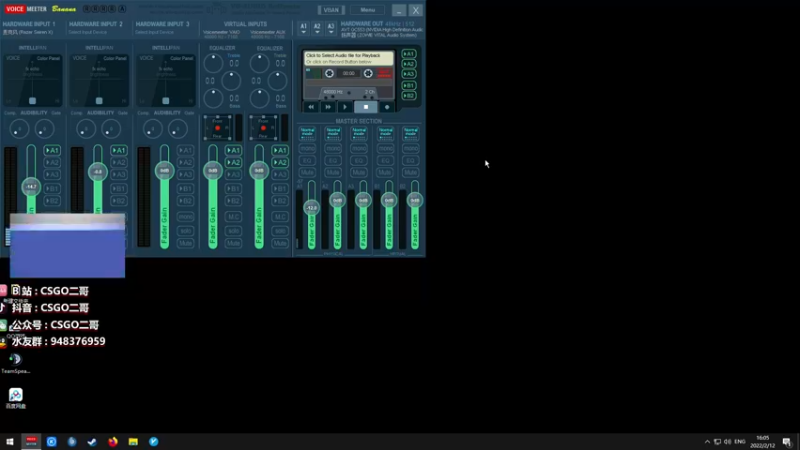
Task: Change Normal mode on A1 master bus
Action: pyautogui.click(x=307, y=133)
